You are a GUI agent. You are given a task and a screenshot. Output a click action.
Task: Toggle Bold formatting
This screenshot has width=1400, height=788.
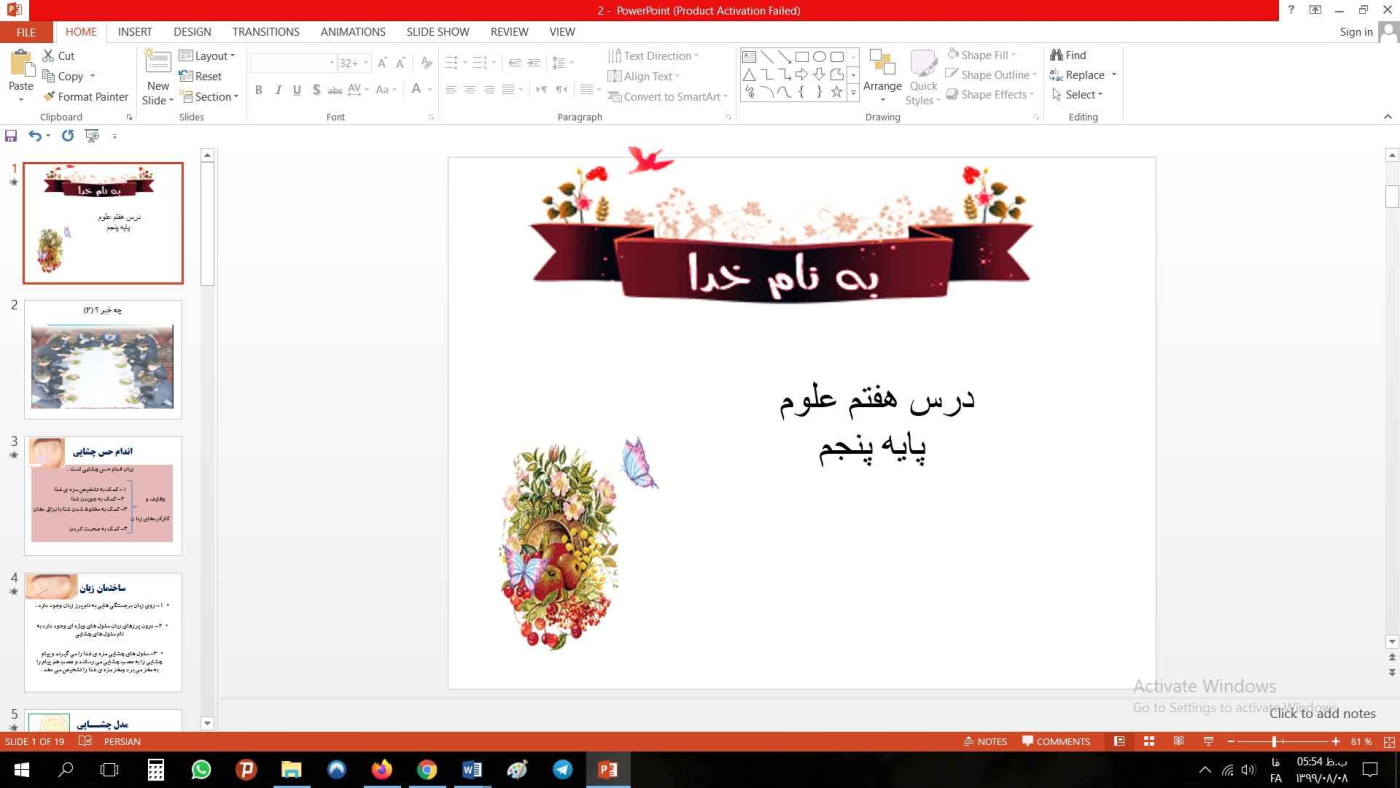pyautogui.click(x=258, y=90)
